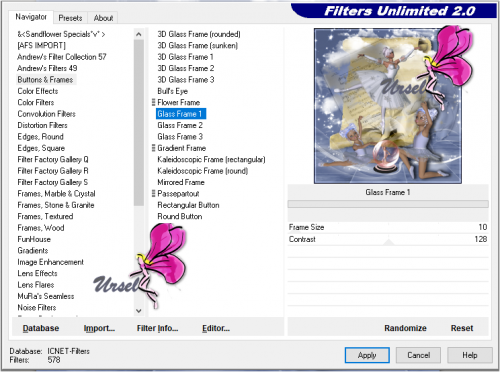Screen dimensions: 500x372
Task: Click the progress bar under Glass Frame 1
Action: 388,204
